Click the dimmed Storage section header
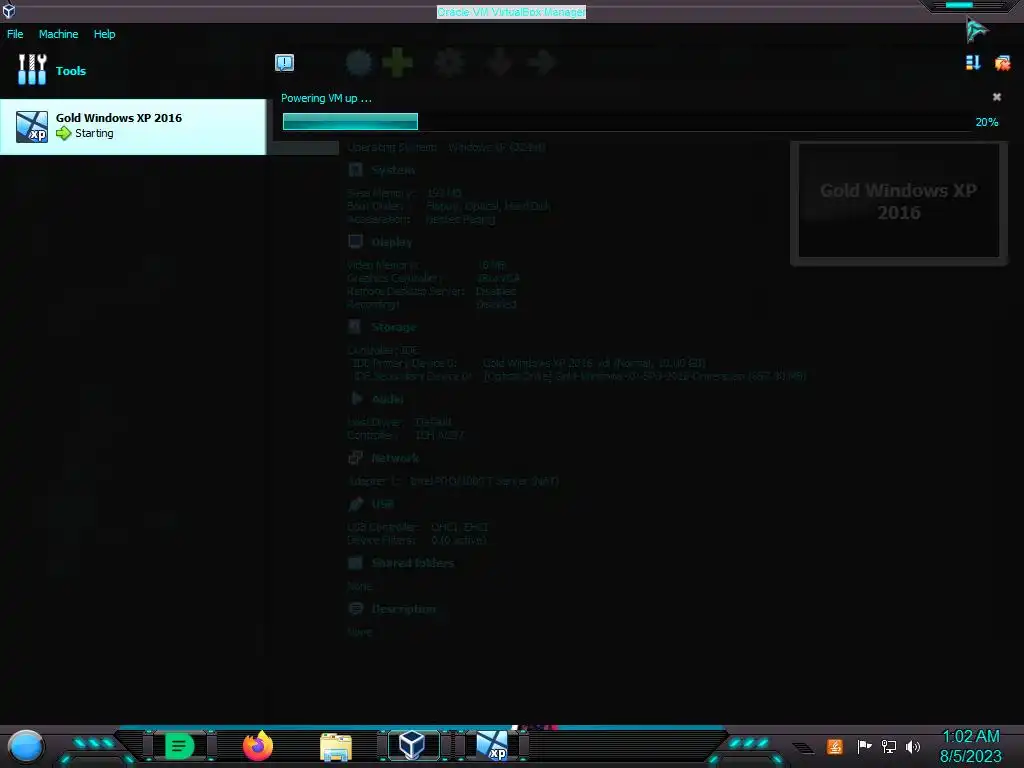 click(393, 327)
